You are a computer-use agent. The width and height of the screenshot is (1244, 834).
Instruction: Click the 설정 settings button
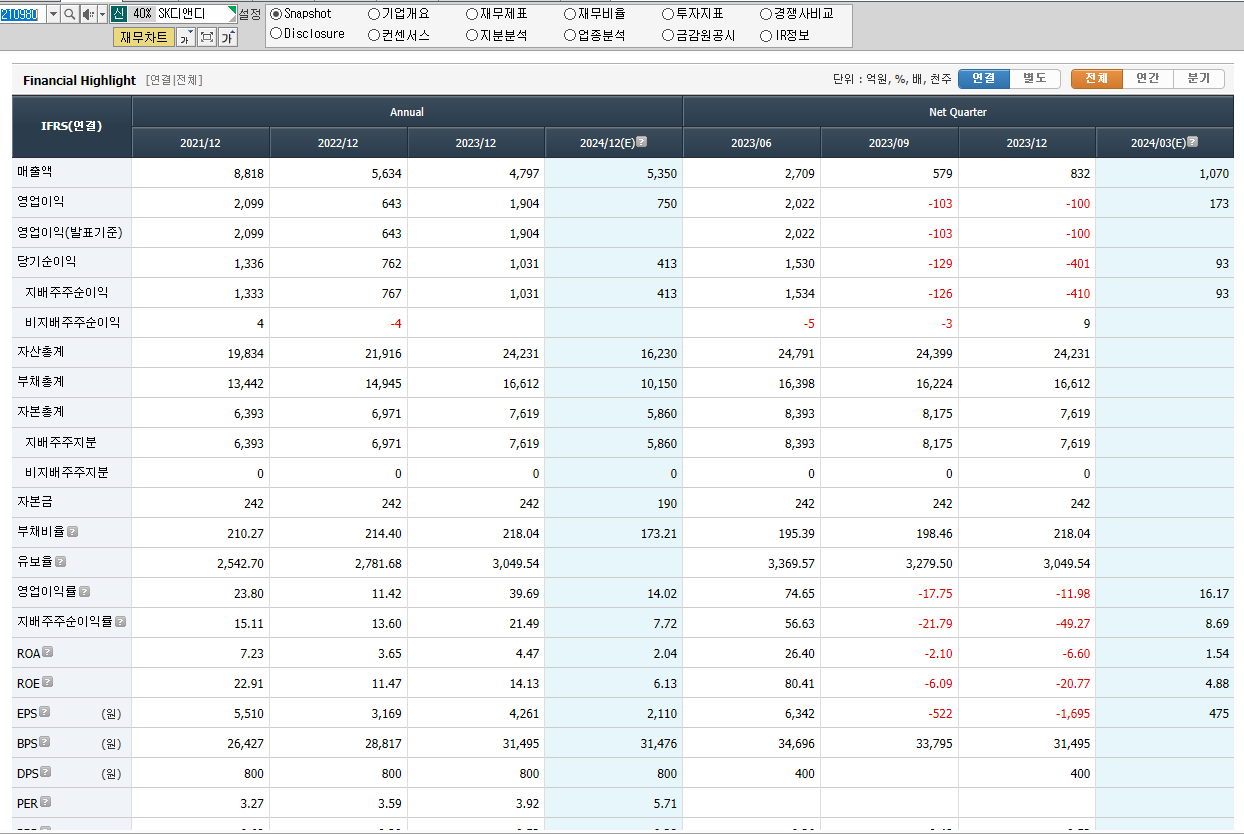click(250, 14)
